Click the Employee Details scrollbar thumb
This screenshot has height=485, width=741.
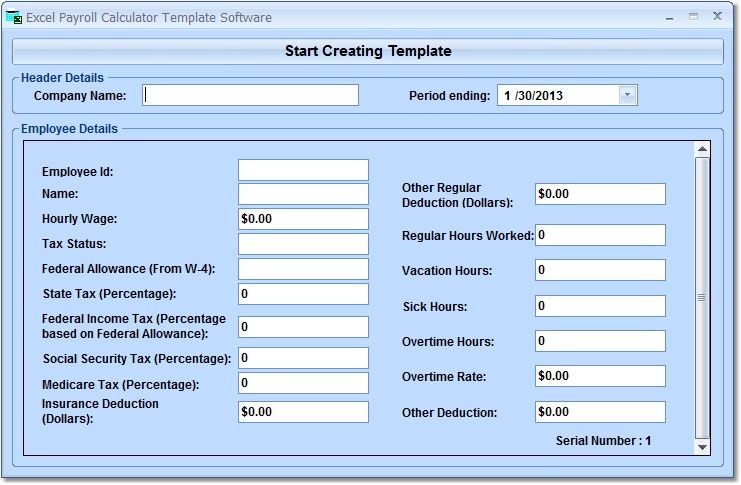tap(702, 298)
